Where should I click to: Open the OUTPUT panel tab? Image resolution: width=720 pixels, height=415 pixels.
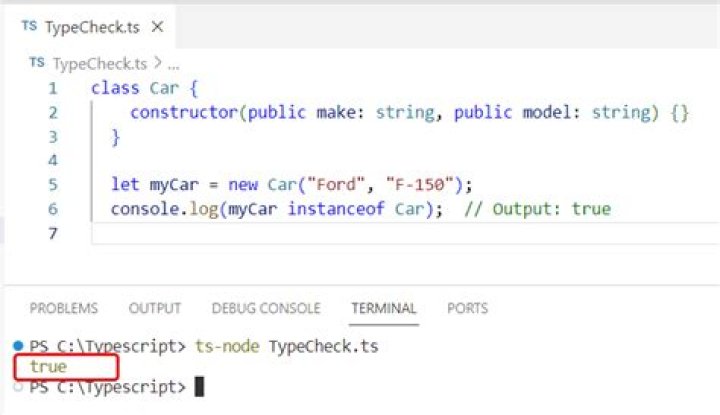(155, 308)
